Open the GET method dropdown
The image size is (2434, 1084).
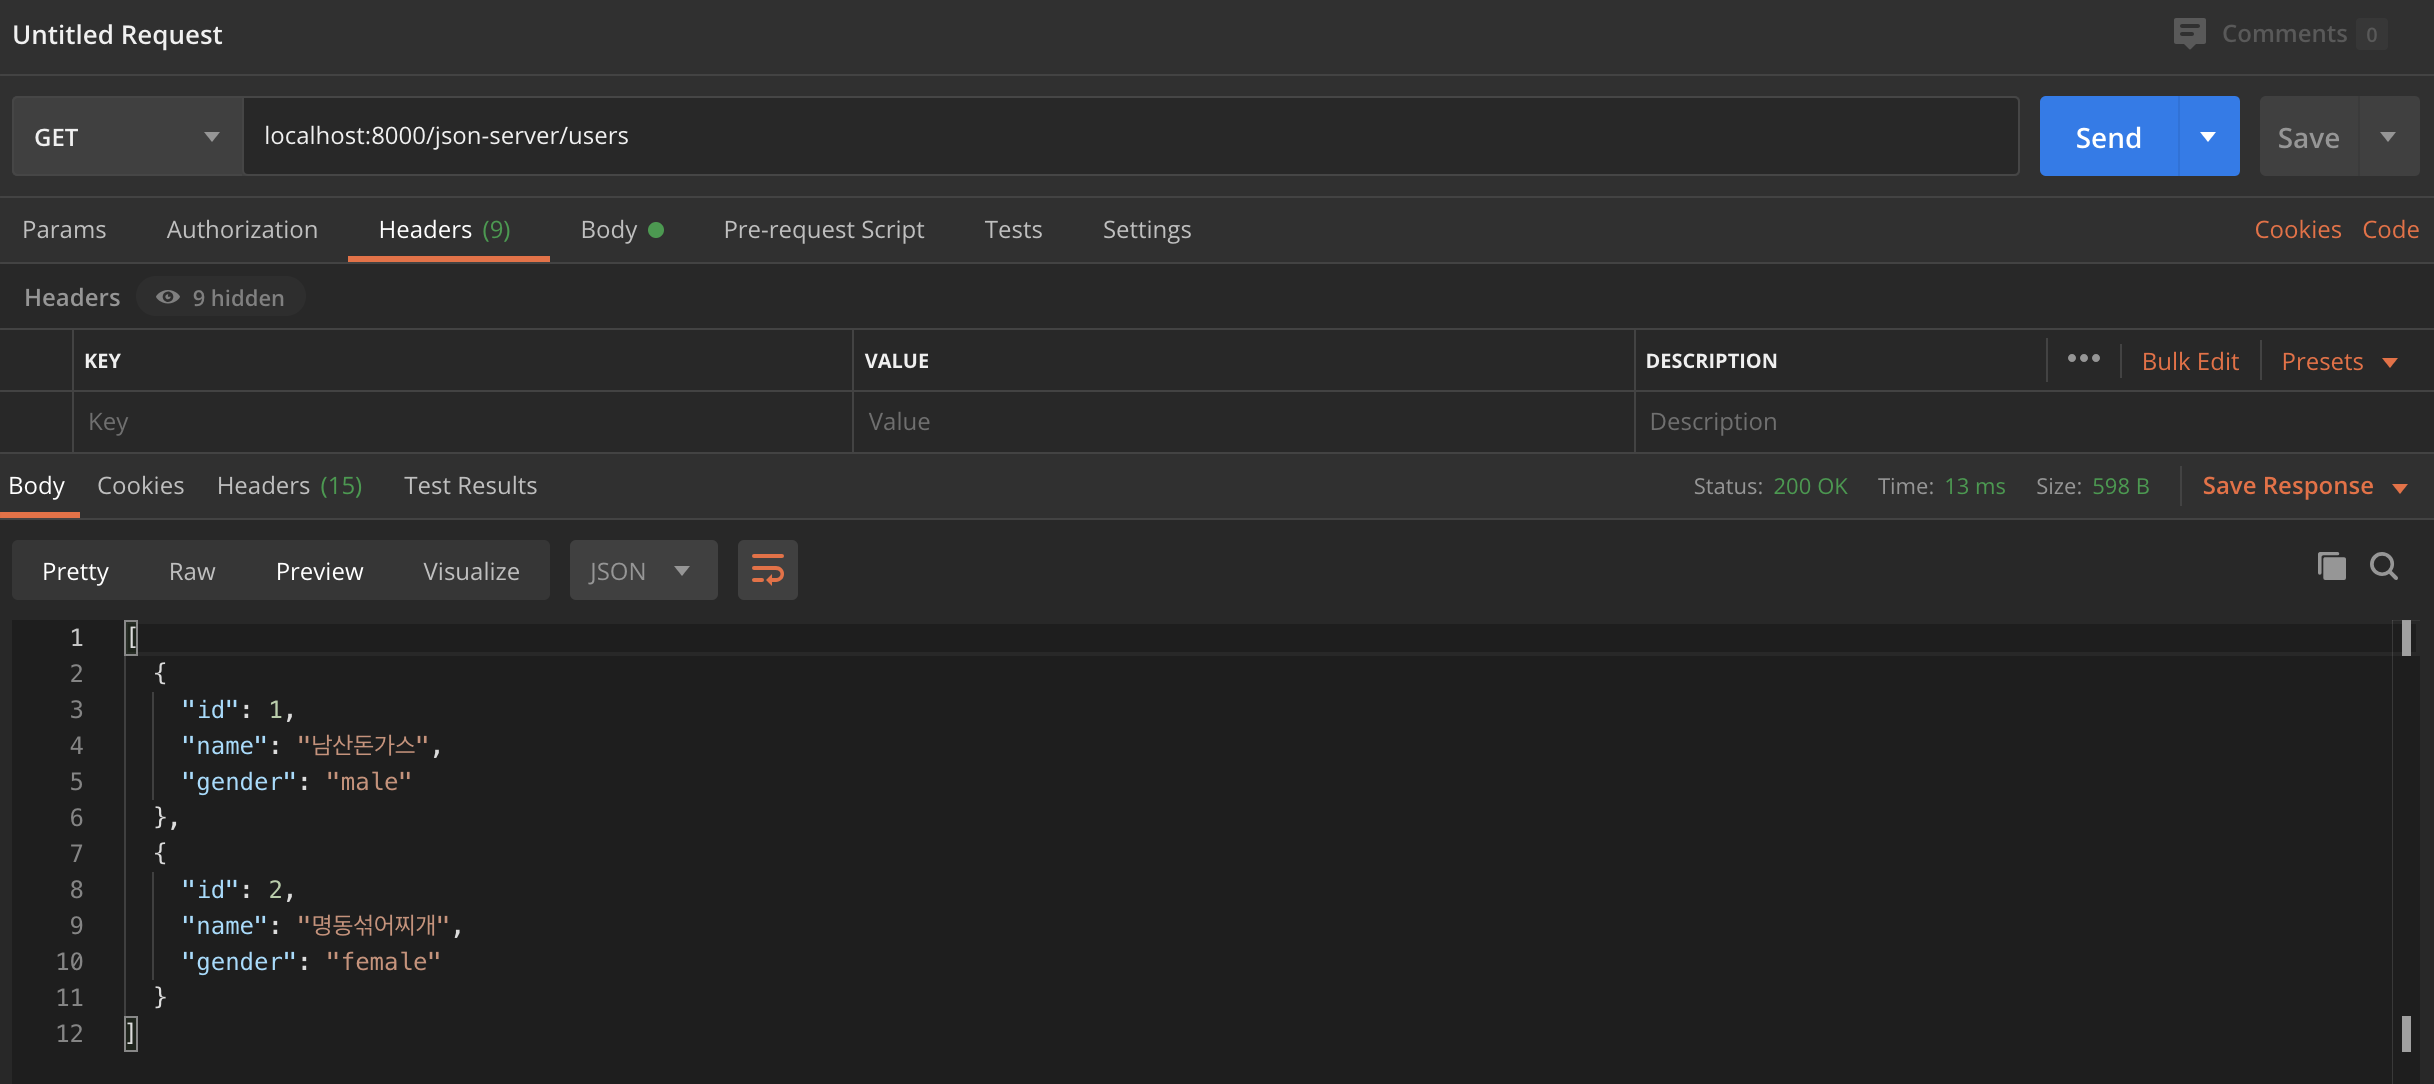127,137
